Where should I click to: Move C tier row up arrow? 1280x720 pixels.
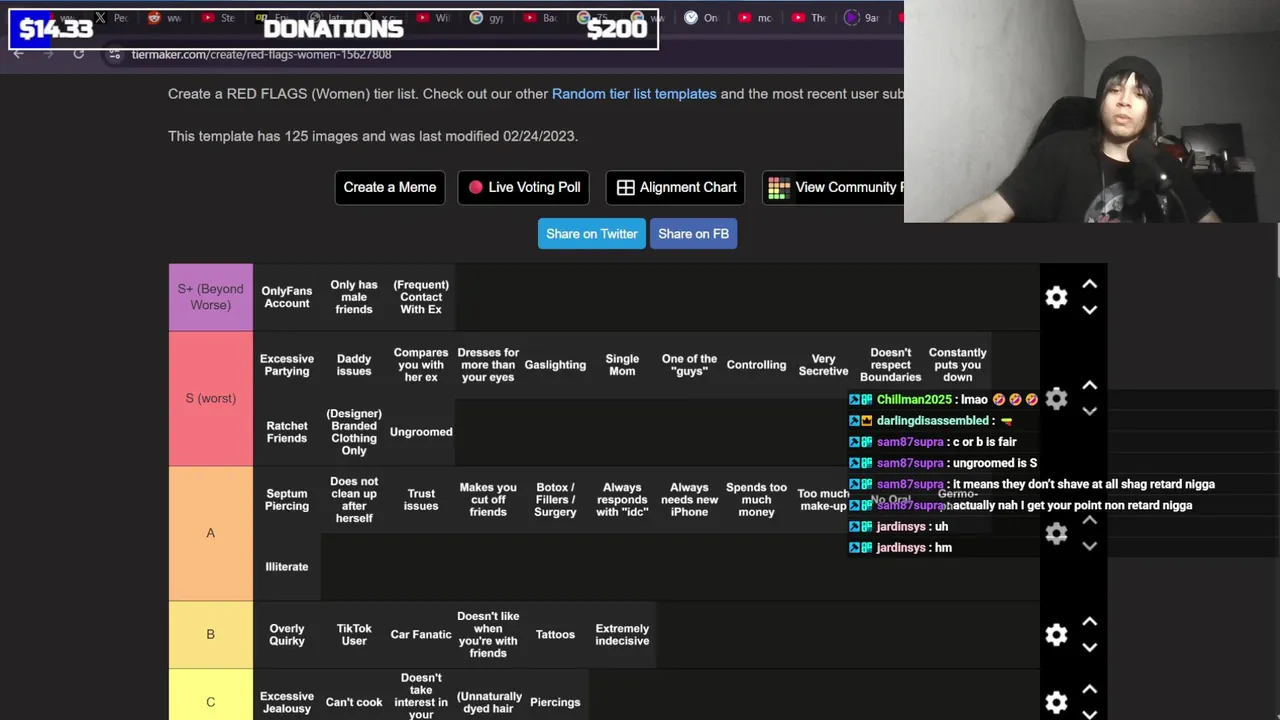1090,690
